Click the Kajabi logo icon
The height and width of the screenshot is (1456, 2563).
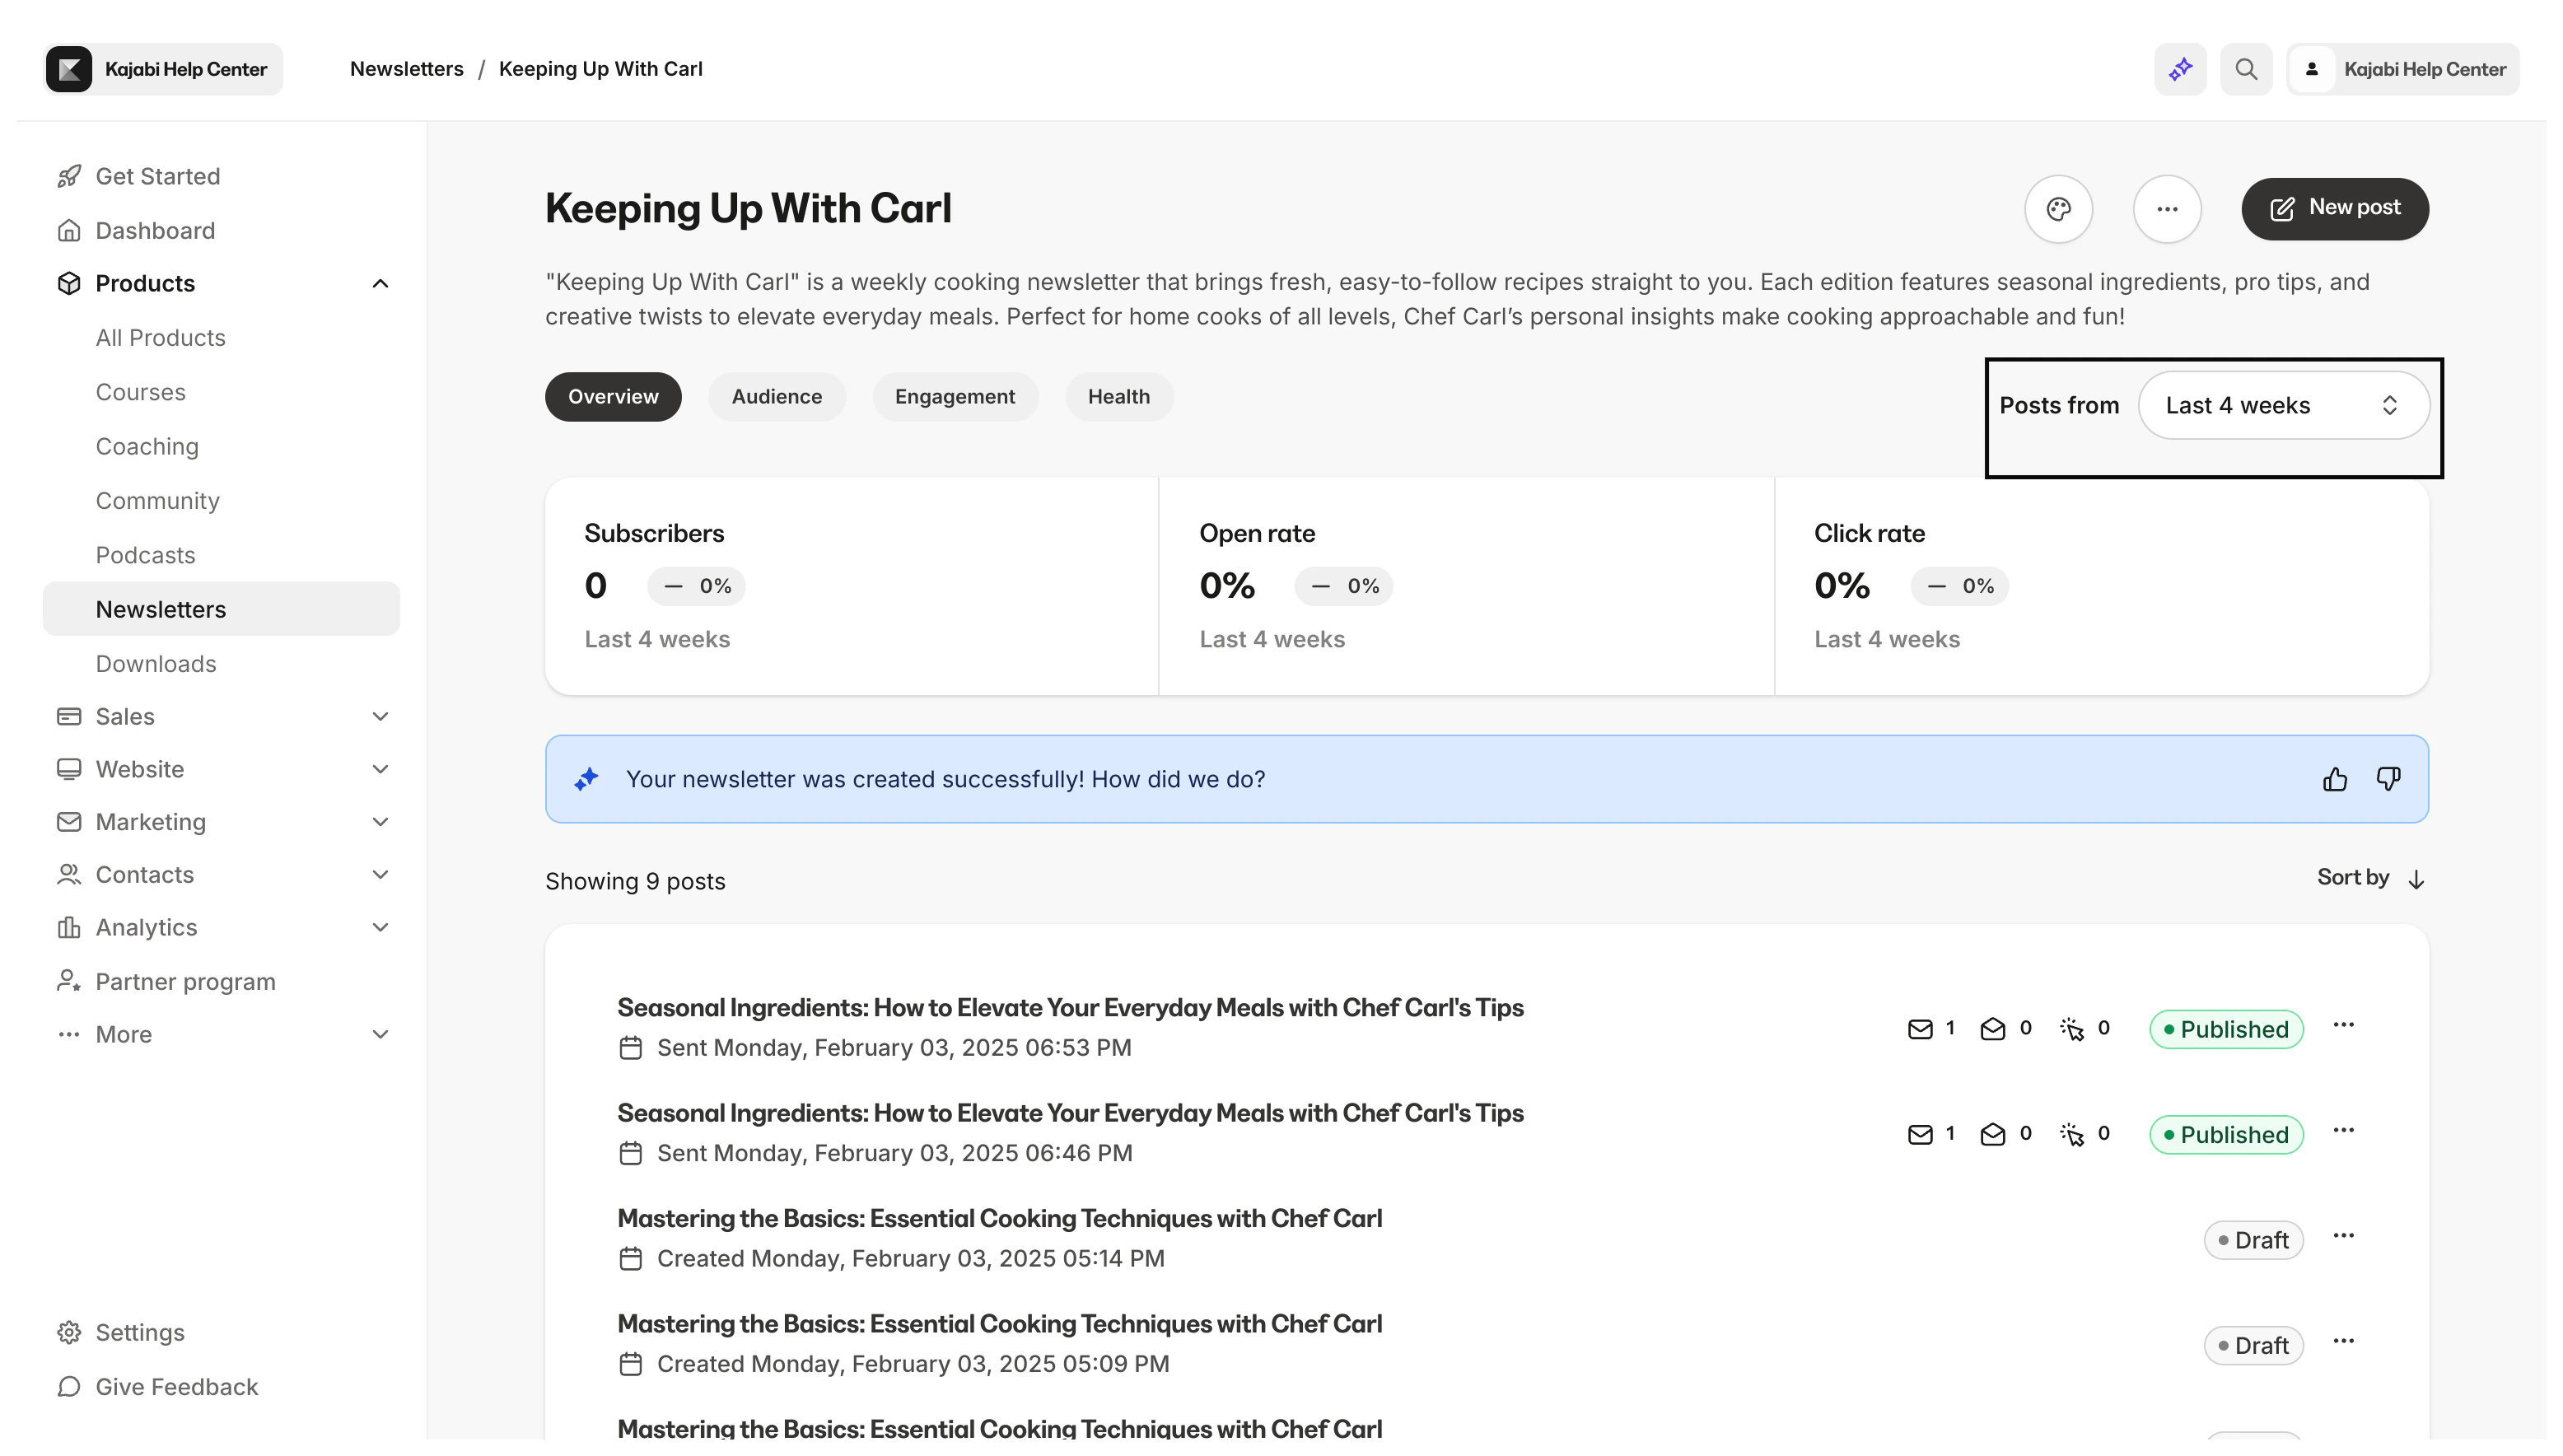point(69,69)
